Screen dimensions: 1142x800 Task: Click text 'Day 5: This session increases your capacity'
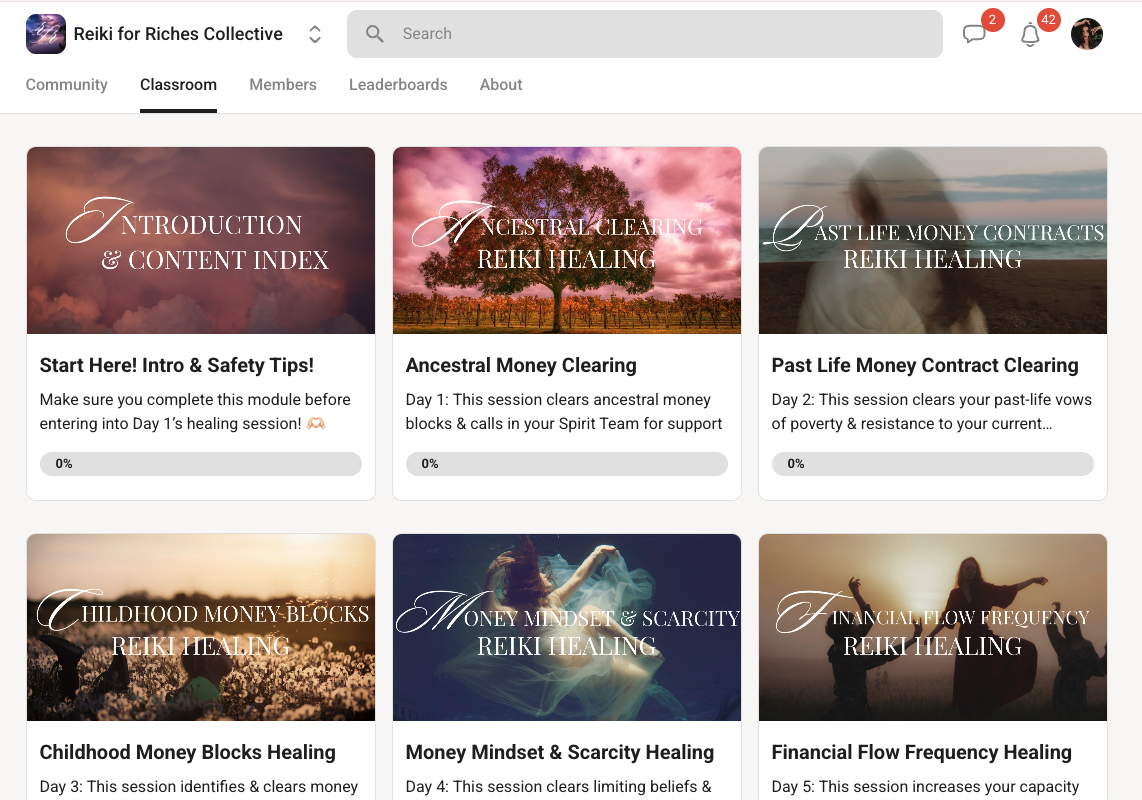pos(925,787)
